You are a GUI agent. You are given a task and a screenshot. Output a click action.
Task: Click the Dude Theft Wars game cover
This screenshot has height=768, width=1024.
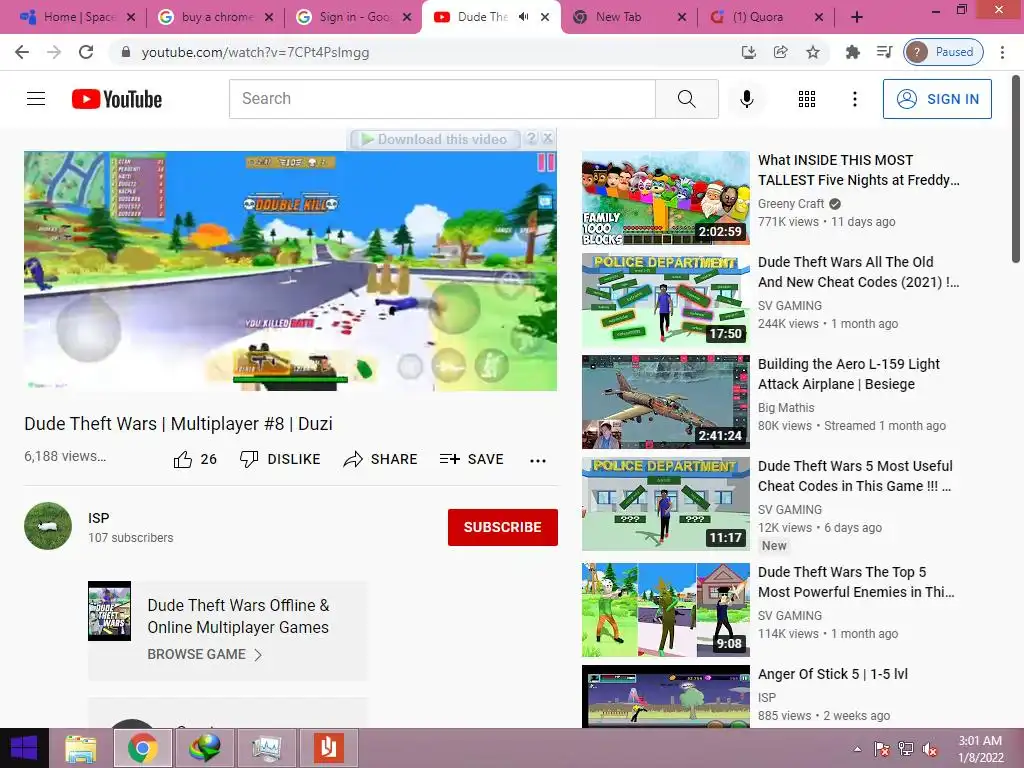[x=109, y=611]
